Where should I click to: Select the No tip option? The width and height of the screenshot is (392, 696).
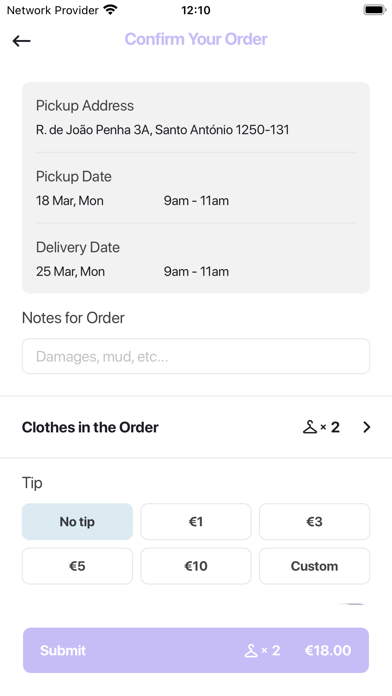pyautogui.click(x=77, y=522)
